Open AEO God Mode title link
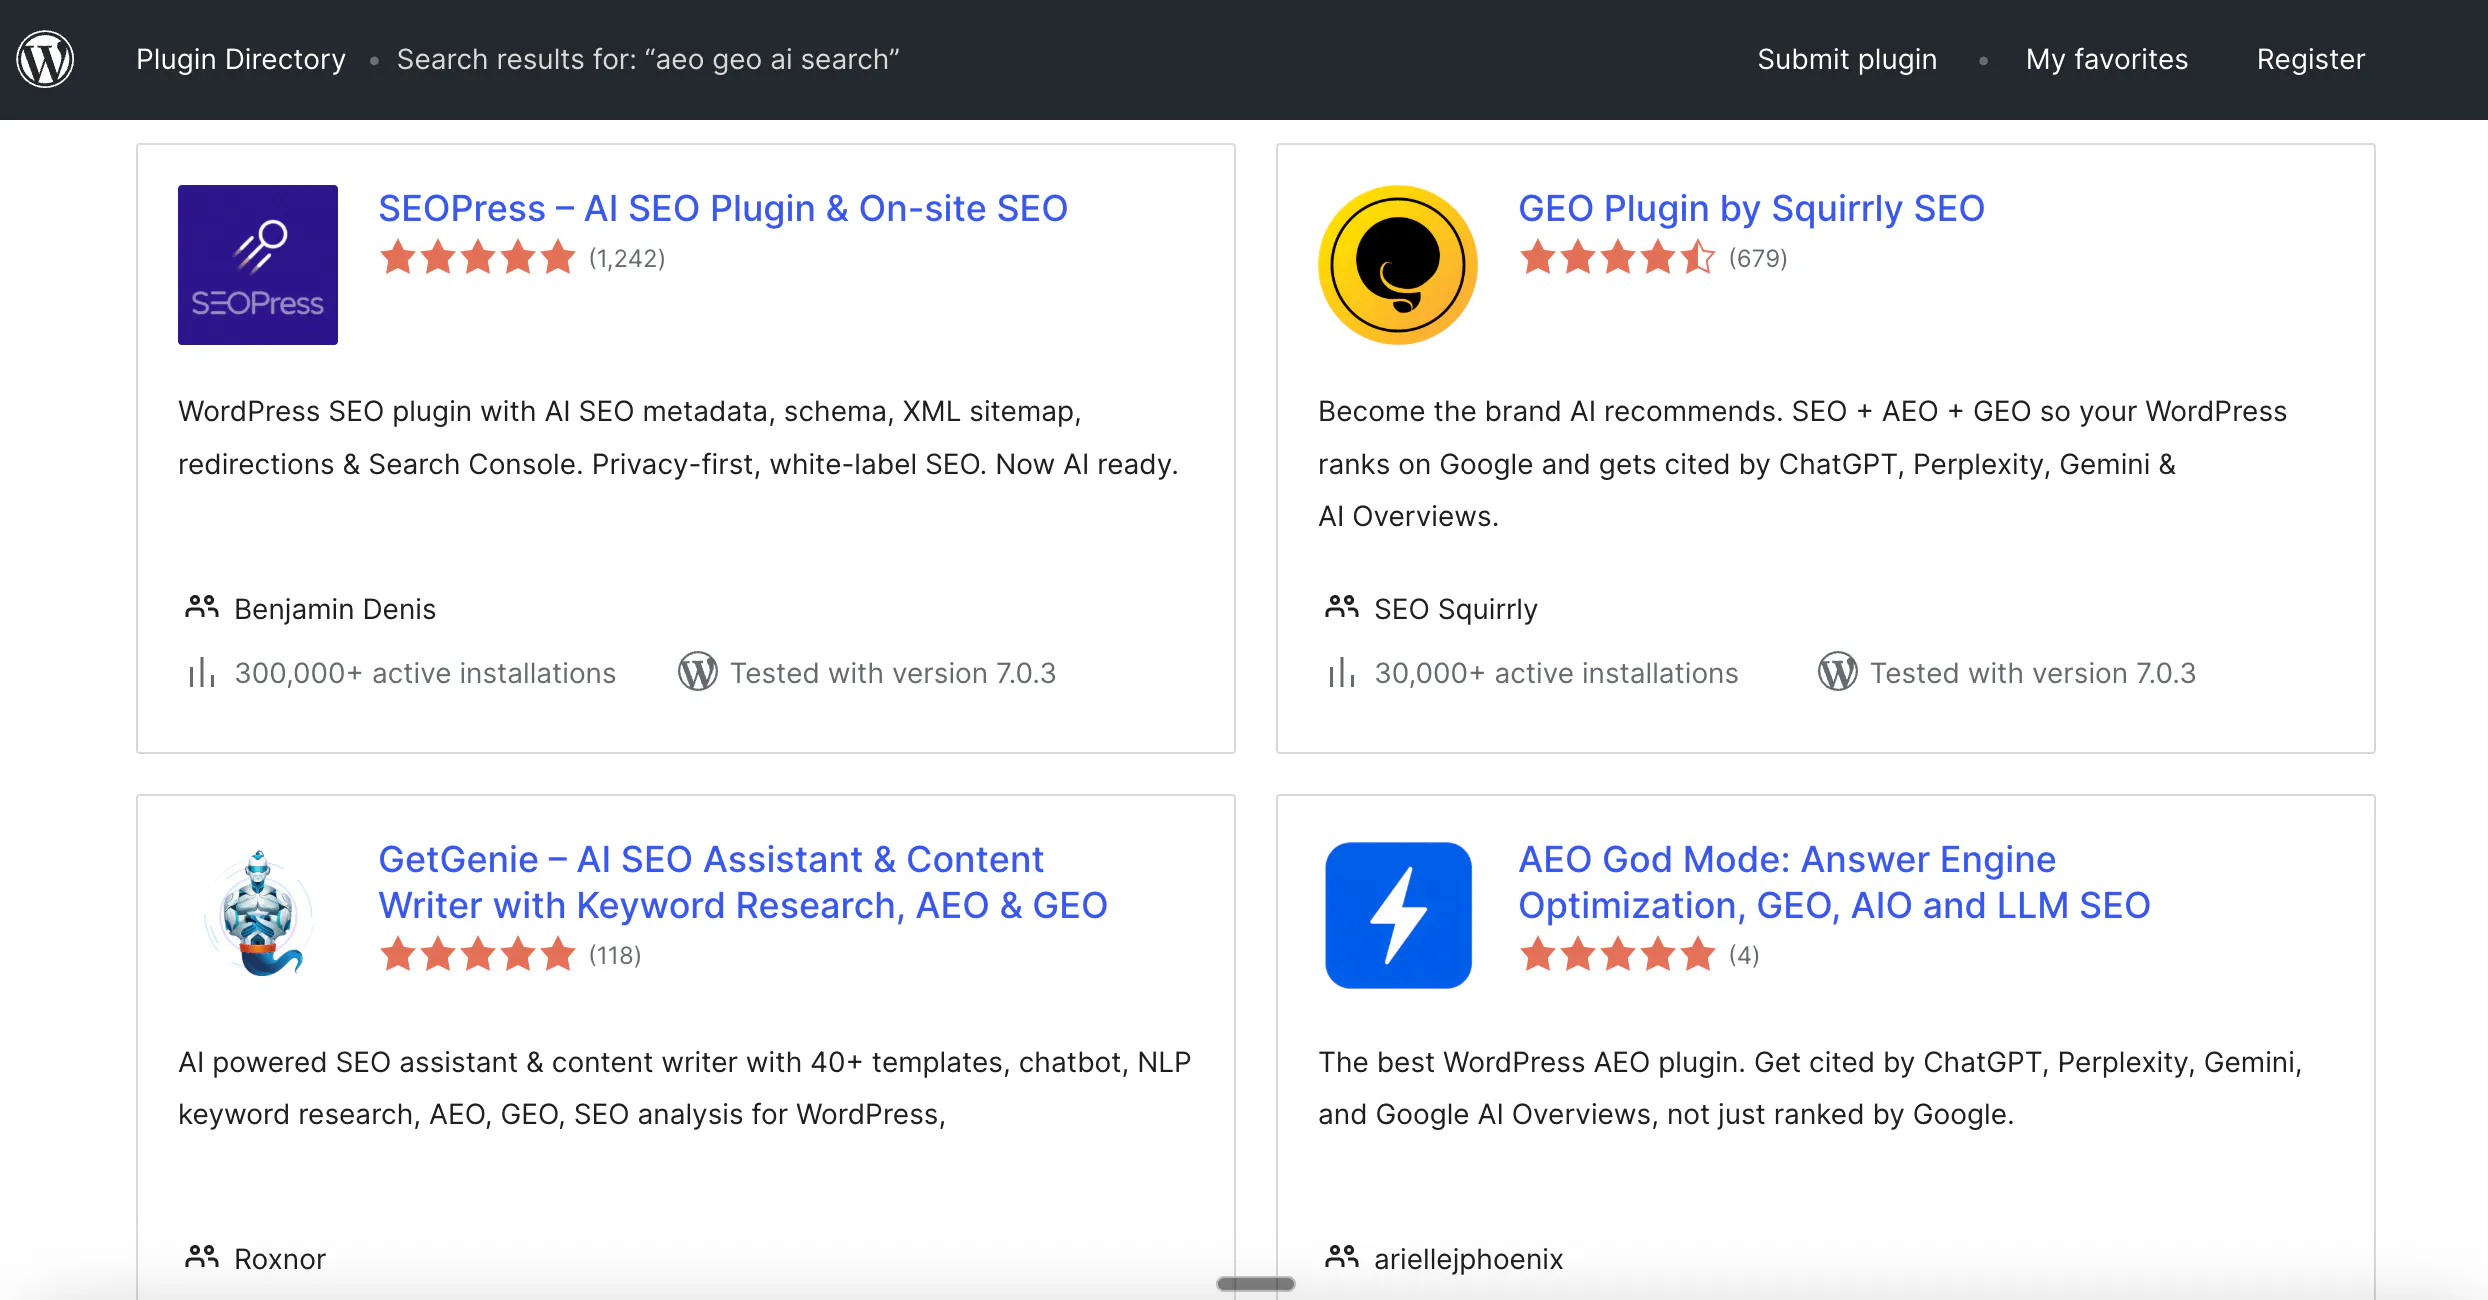2488x1300 pixels. (1834, 882)
